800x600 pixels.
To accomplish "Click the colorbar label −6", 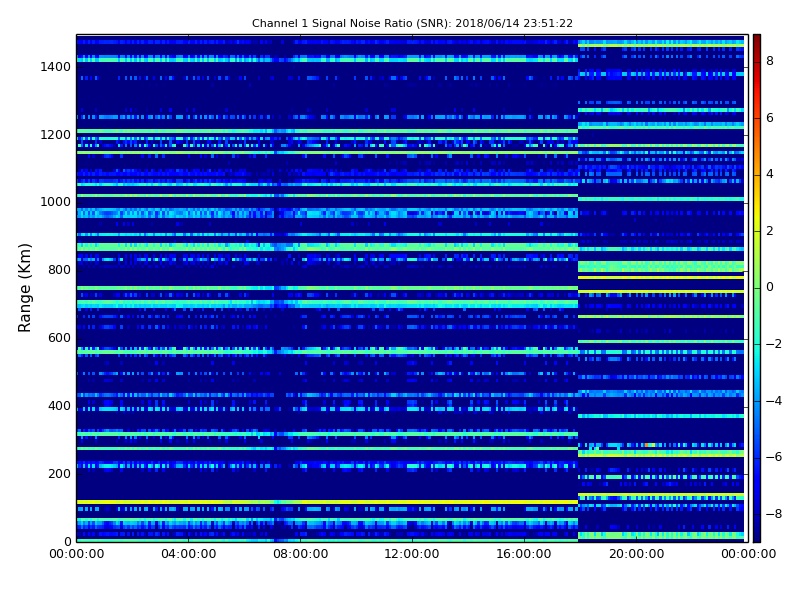I will [774, 457].
